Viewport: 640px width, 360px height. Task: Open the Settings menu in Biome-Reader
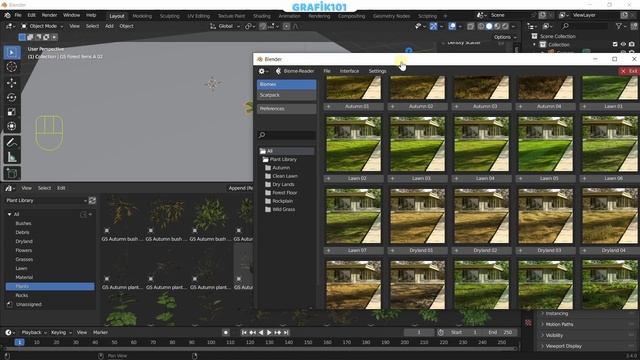[x=377, y=71]
